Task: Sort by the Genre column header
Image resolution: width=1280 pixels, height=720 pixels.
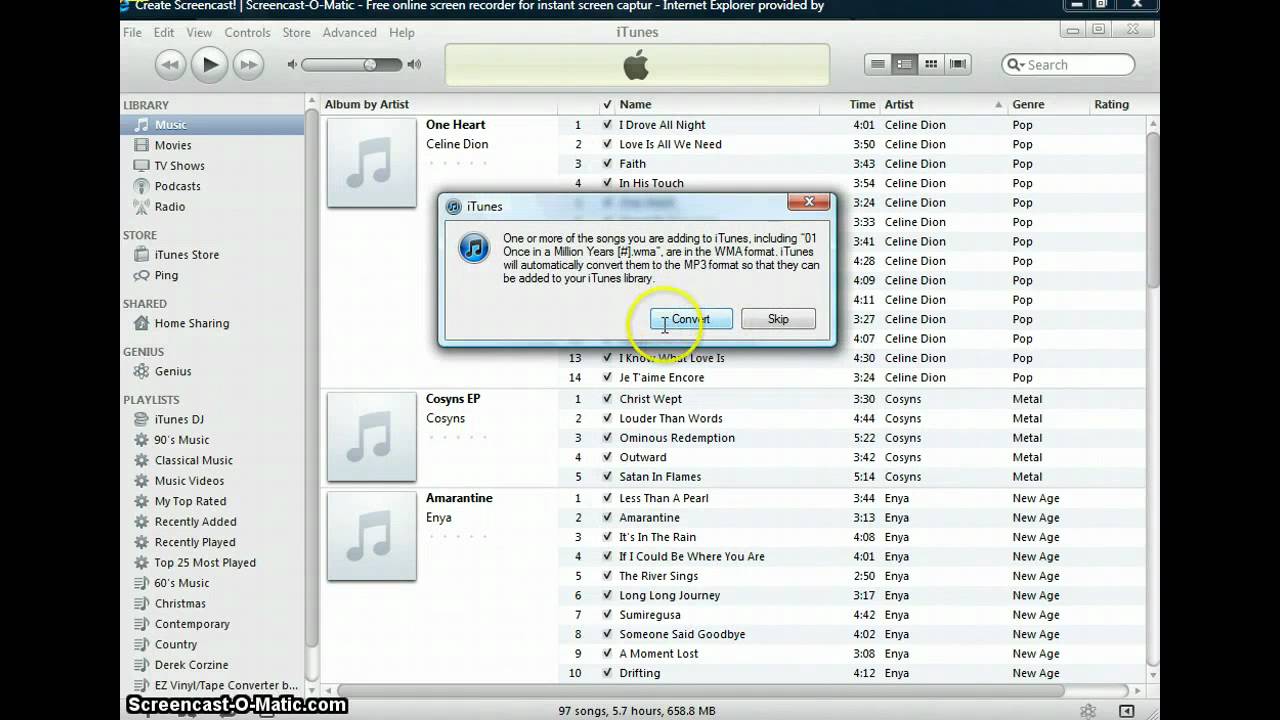Action: click(x=1047, y=104)
